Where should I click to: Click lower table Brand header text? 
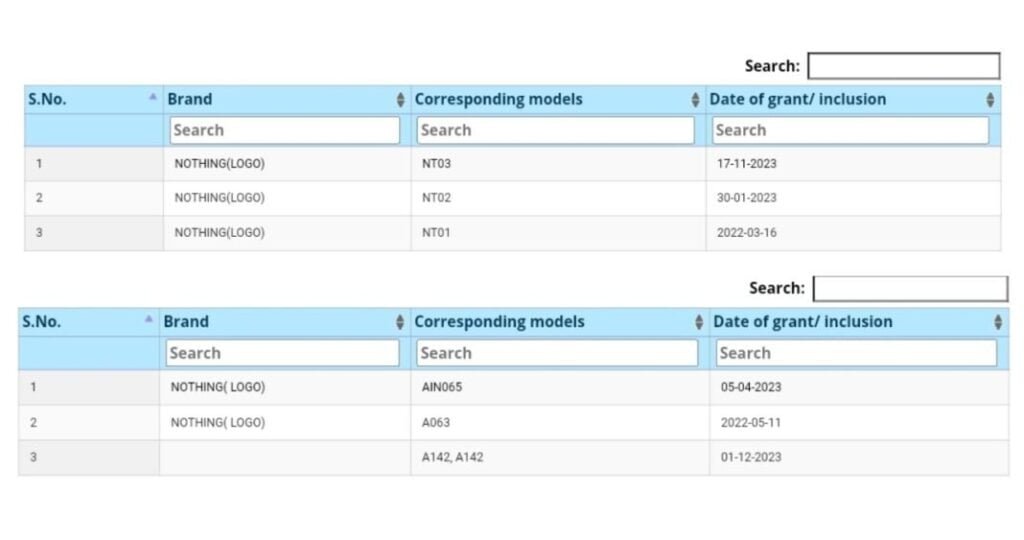pos(186,322)
